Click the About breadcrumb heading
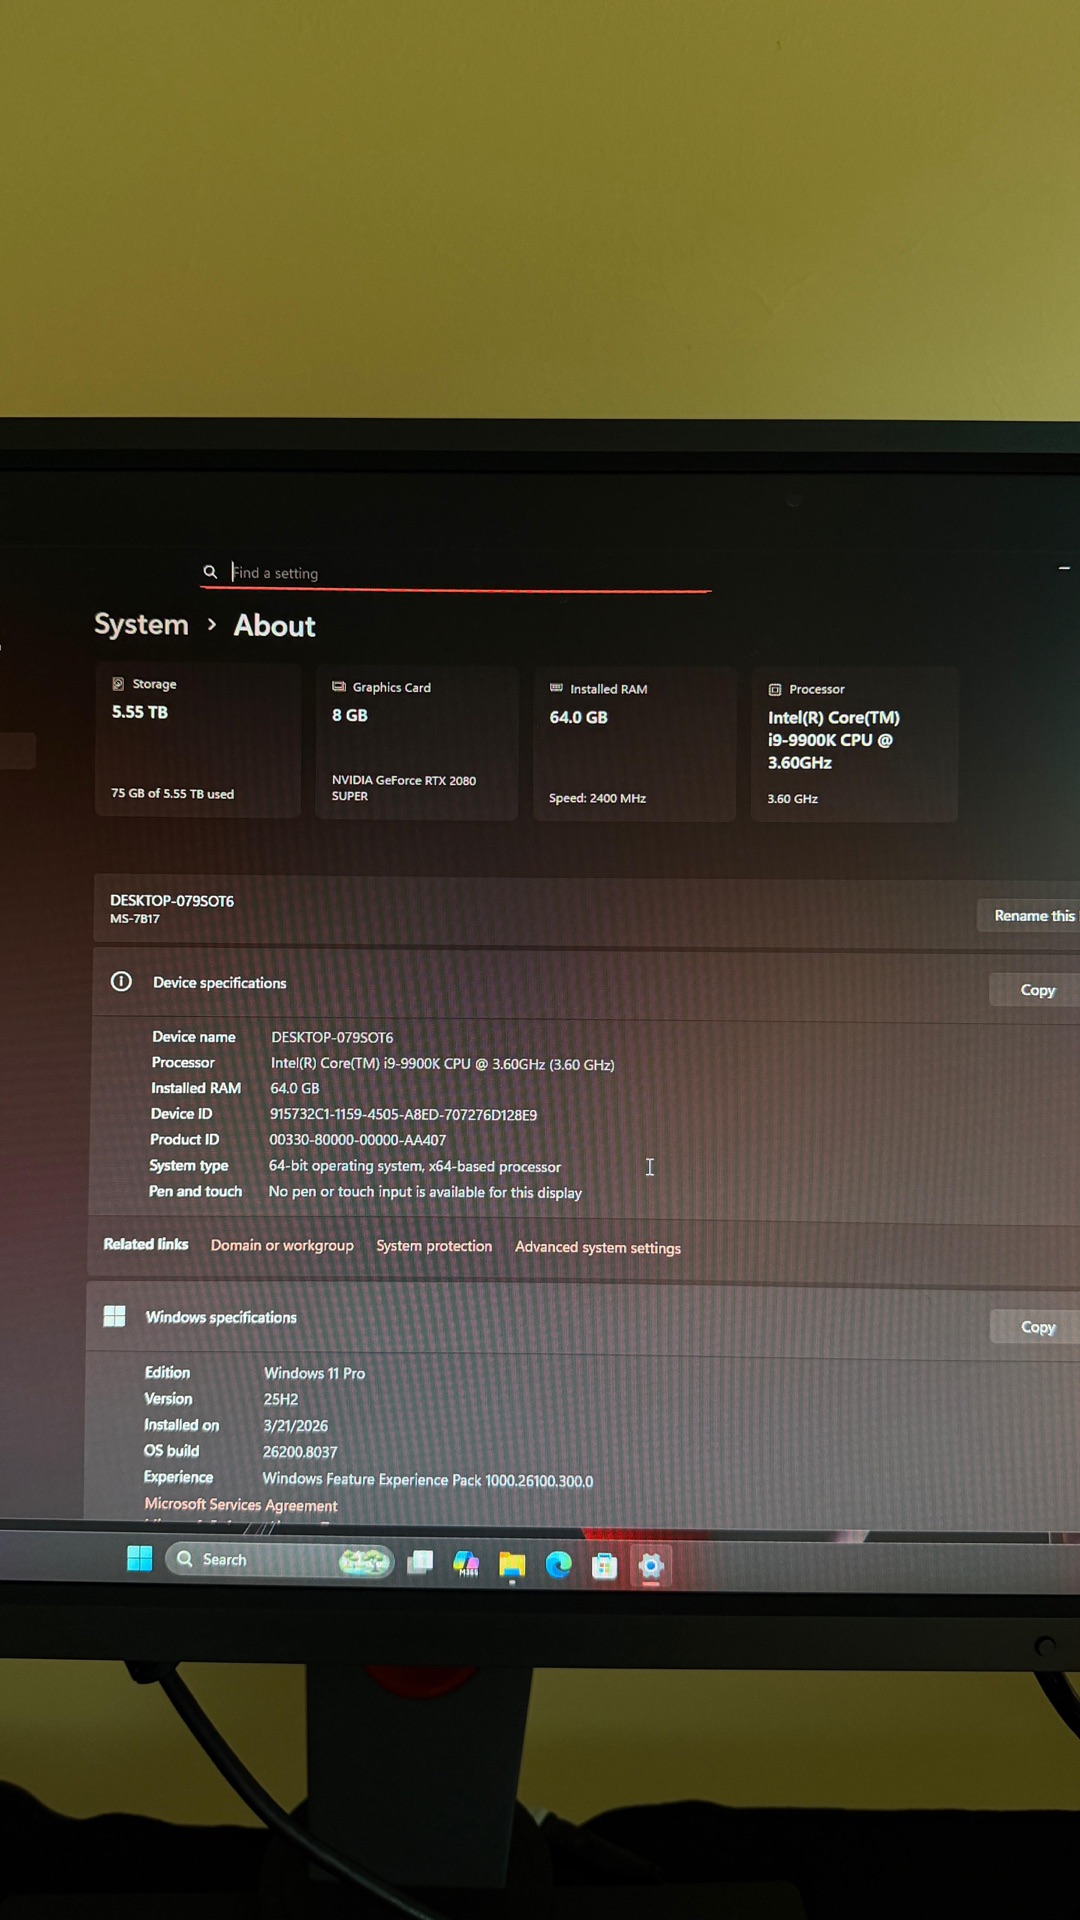 point(274,626)
